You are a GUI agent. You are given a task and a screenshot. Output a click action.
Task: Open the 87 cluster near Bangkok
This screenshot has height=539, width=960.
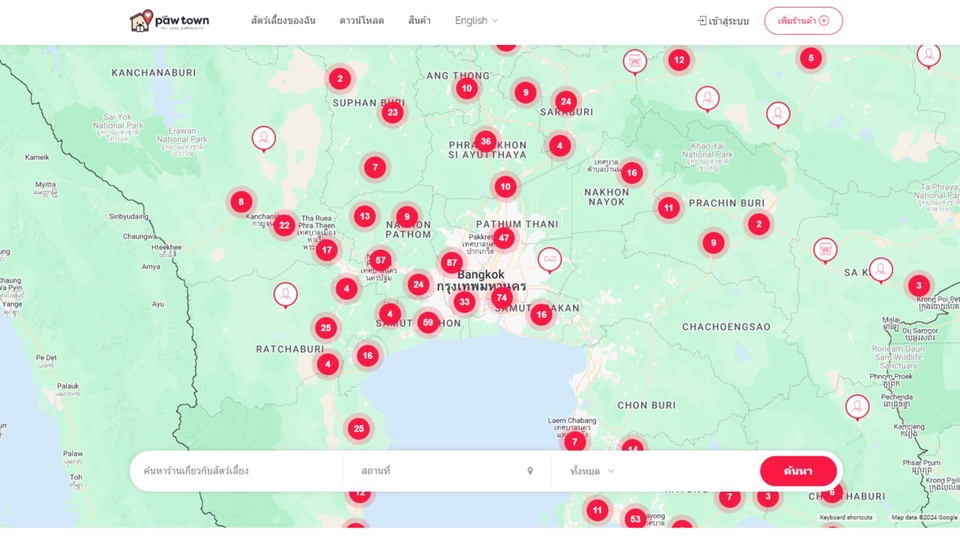(x=452, y=263)
